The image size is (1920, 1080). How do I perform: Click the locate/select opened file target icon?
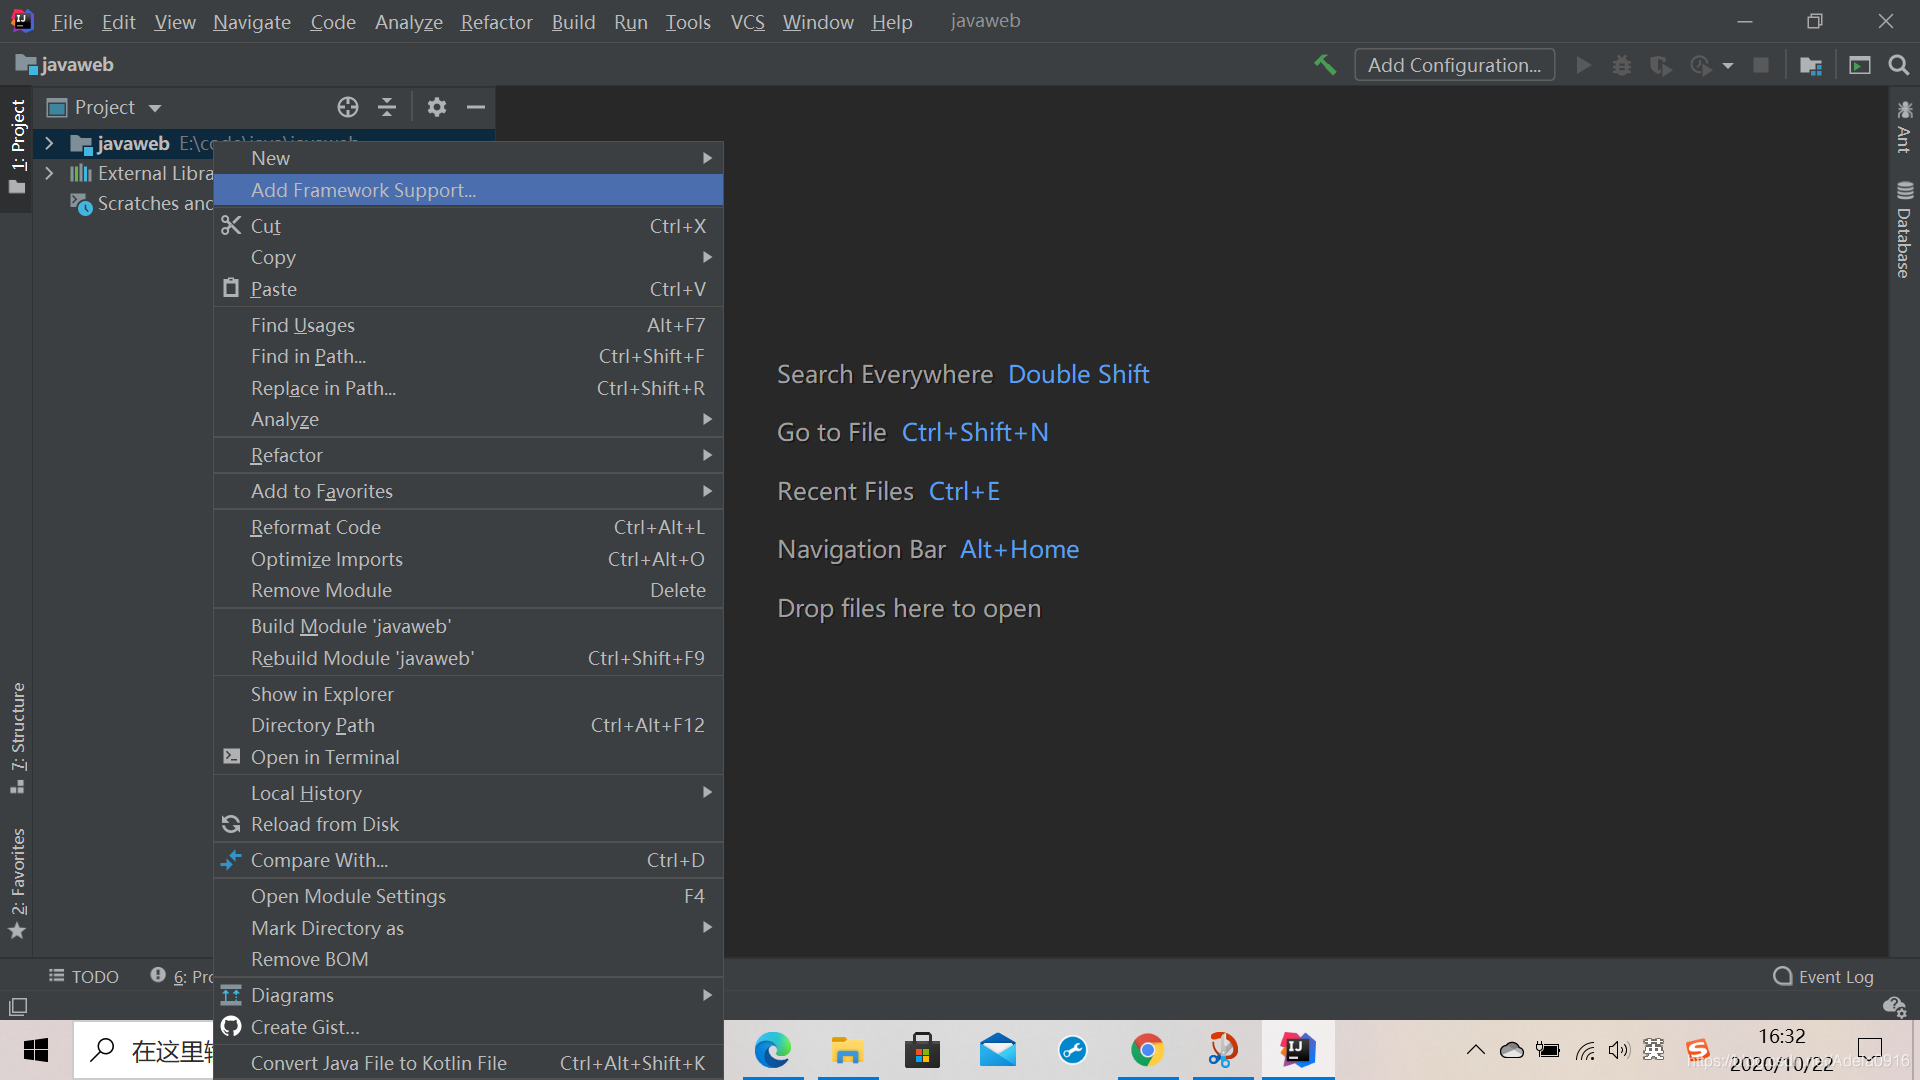click(348, 107)
